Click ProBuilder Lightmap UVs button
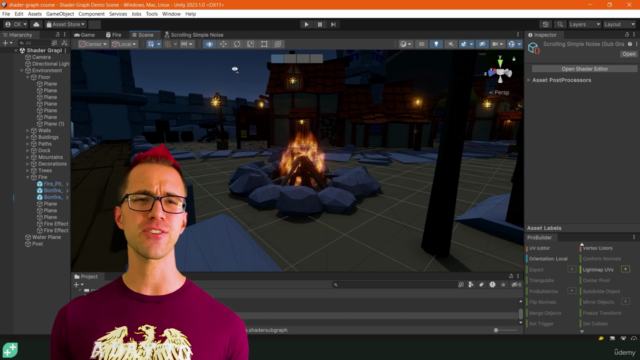This screenshot has height=360, width=640. click(598, 270)
